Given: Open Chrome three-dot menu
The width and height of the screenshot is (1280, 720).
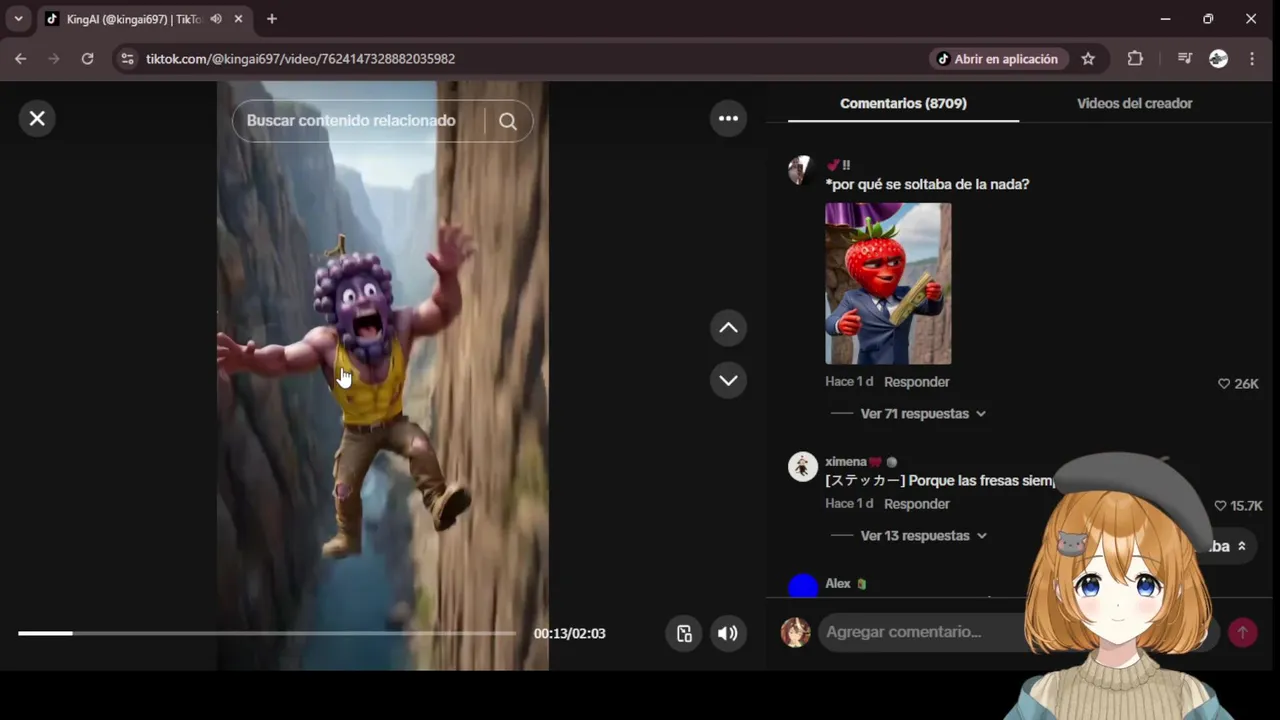Looking at the screenshot, I should tap(1252, 59).
